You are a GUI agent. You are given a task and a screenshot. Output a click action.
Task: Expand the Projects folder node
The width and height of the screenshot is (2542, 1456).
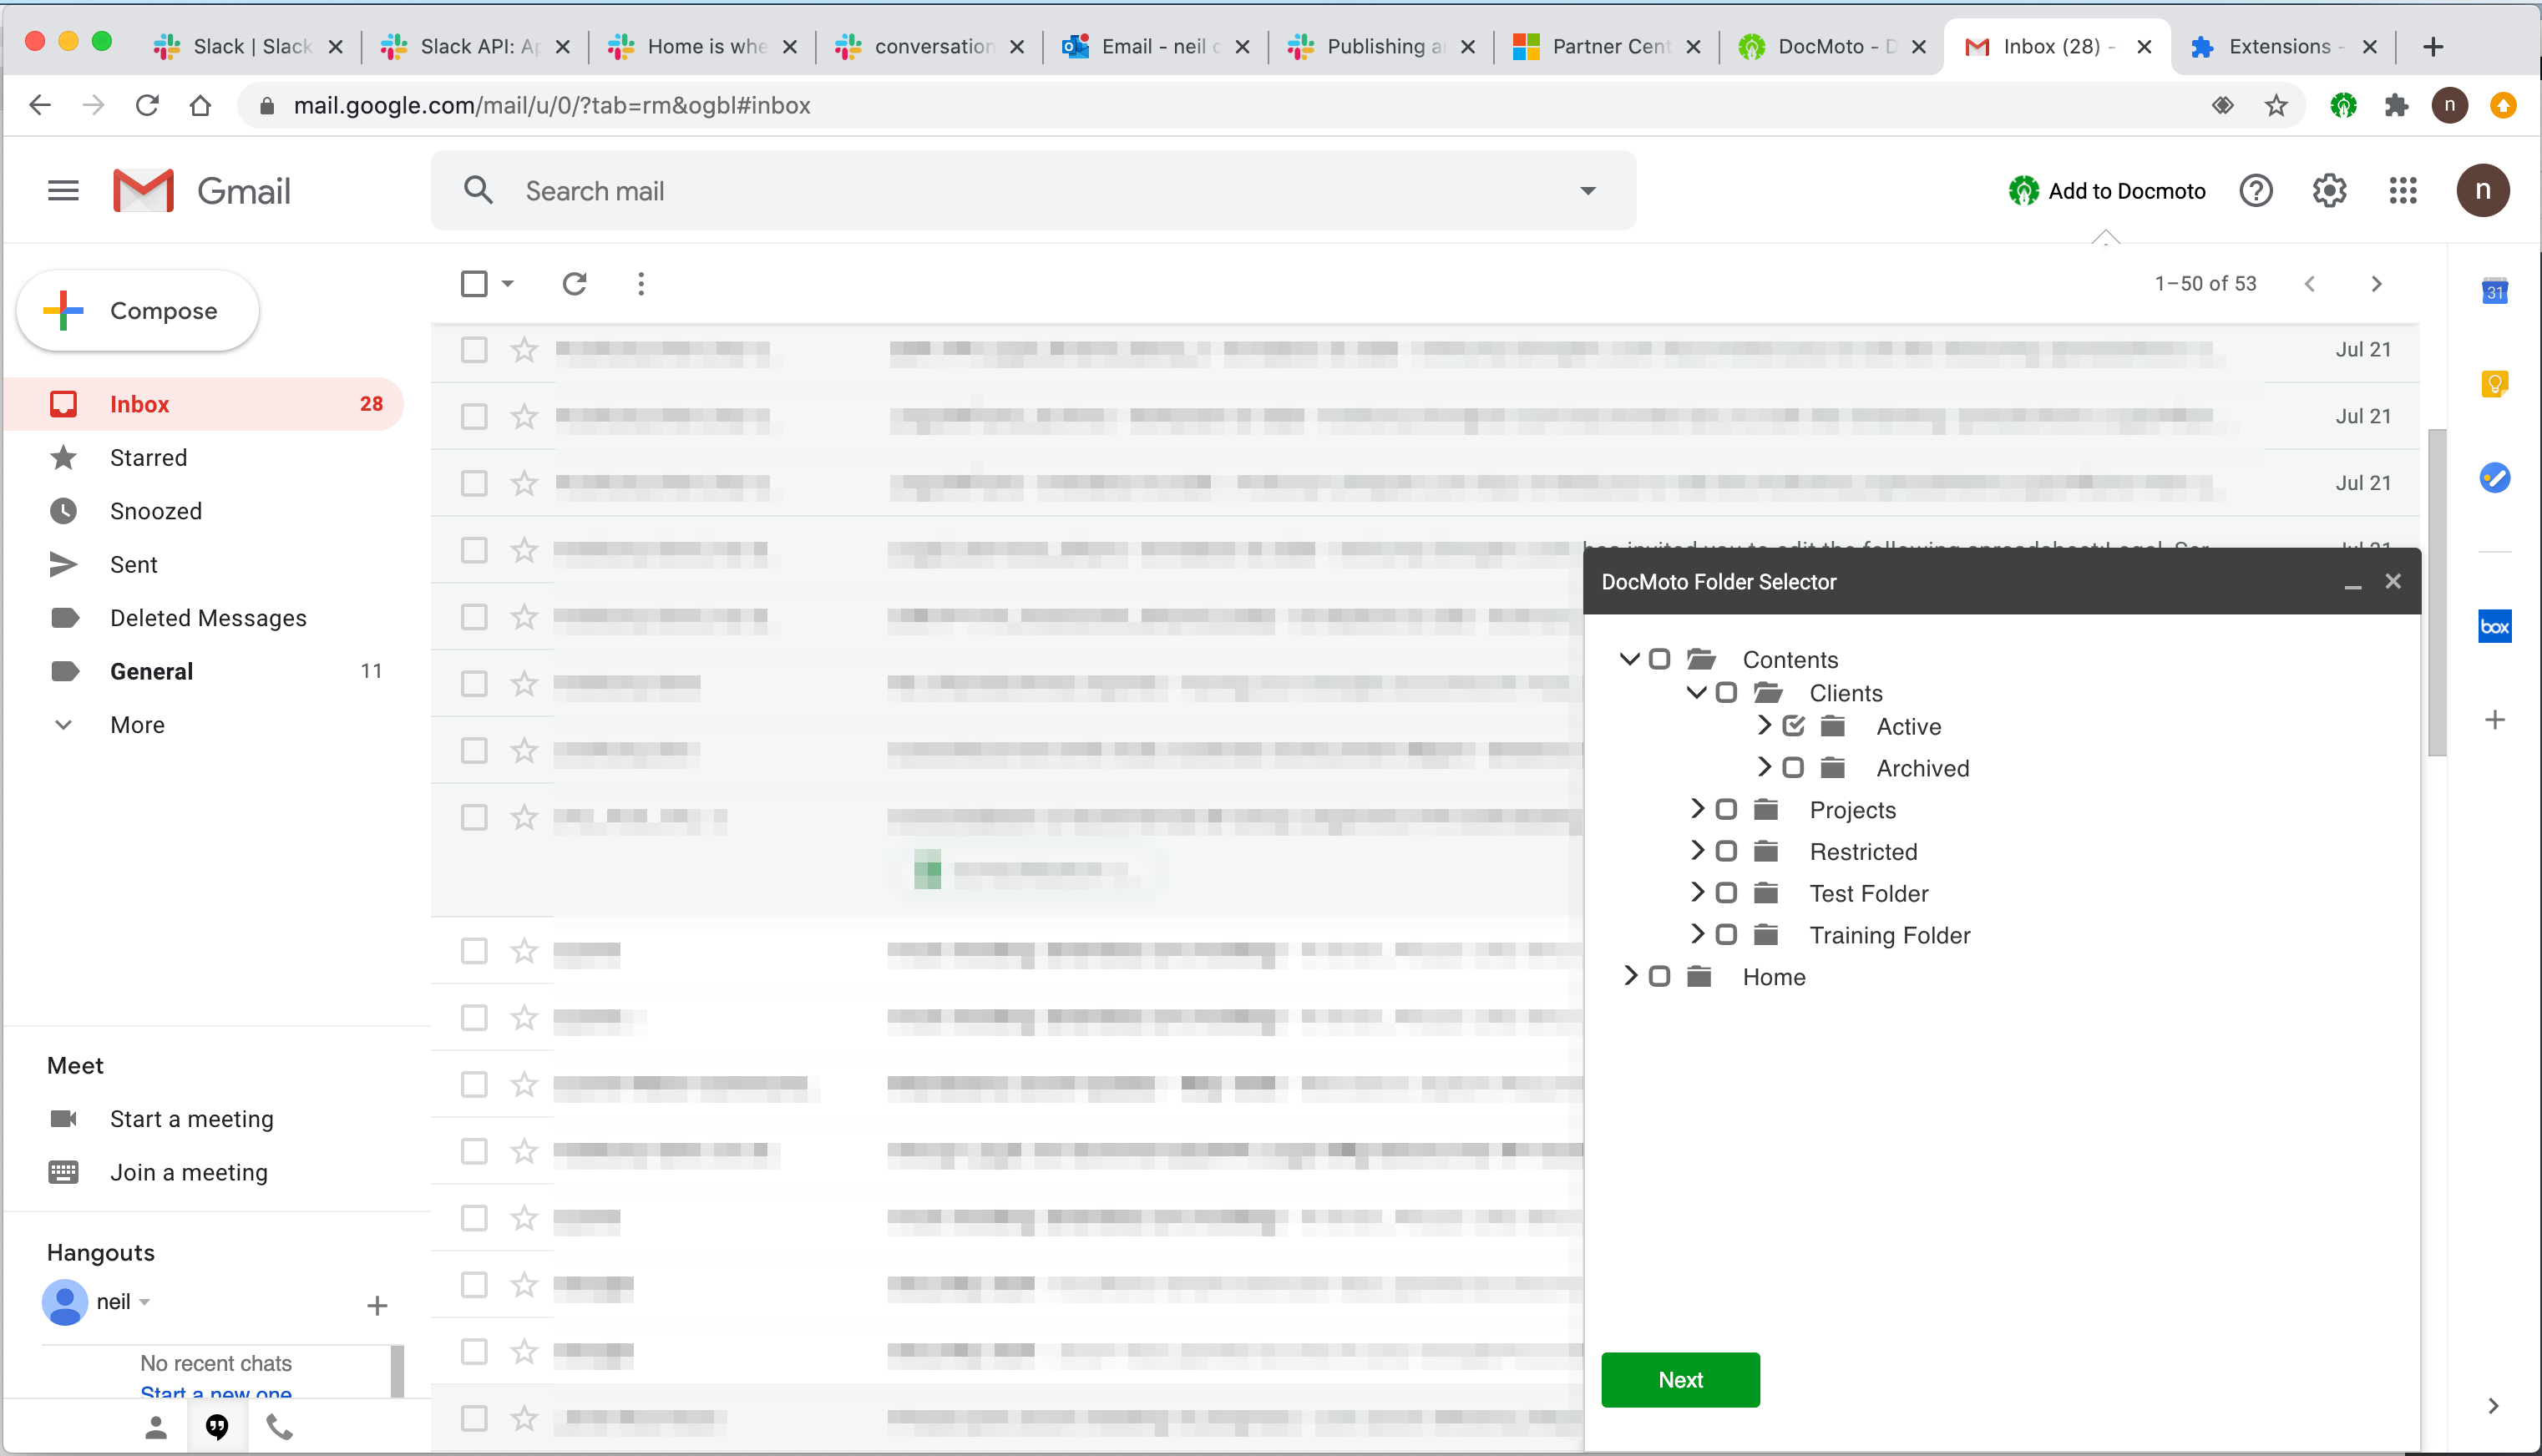(1697, 808)
